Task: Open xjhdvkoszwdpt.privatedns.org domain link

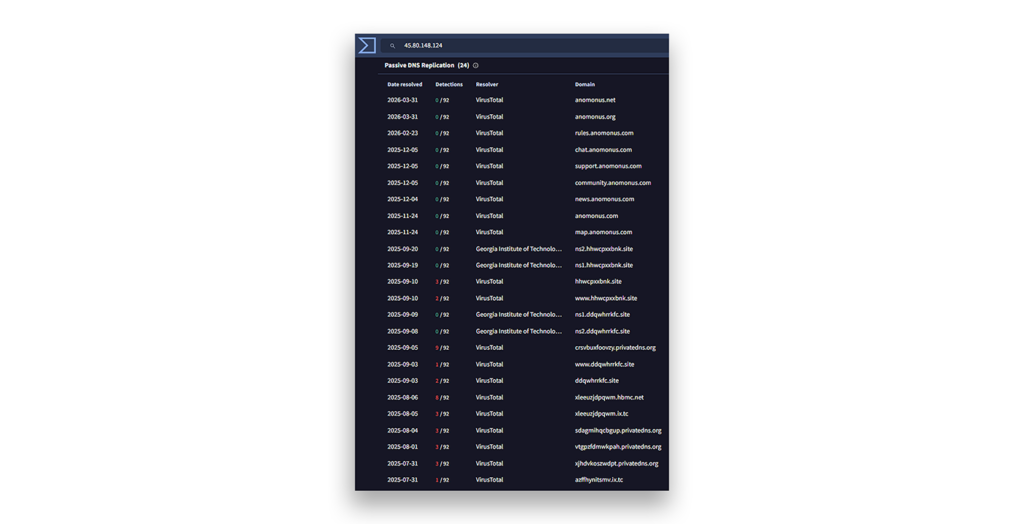Action: [x=616, y=463]
